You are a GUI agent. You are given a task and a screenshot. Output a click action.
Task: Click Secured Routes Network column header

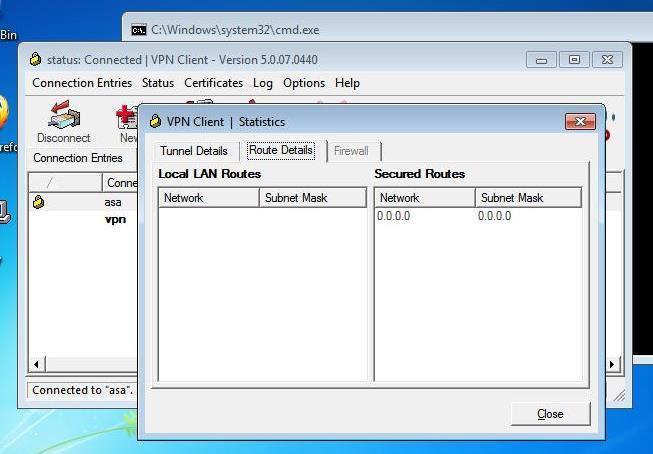click(x=424, y=198)
